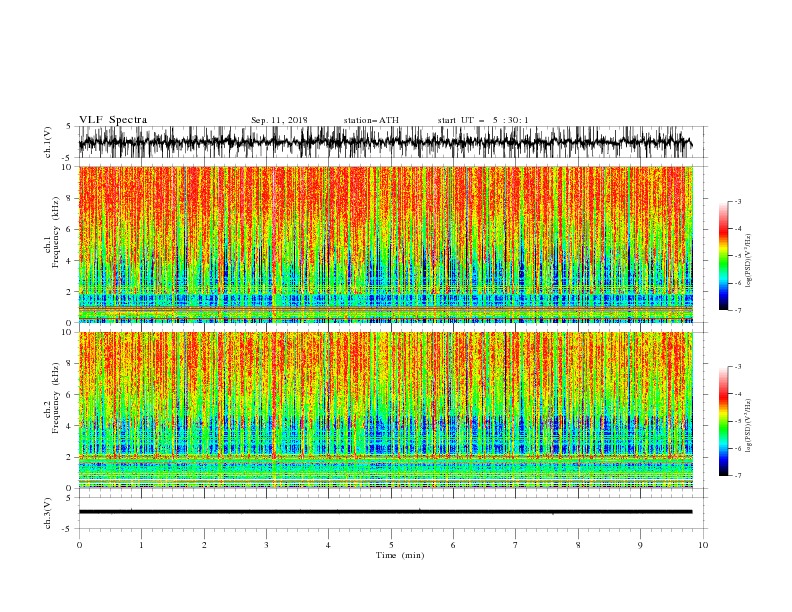
Task: Click the '8' kHz tick of ch.1 spectrogram
Action: click(x=69, y=198)
